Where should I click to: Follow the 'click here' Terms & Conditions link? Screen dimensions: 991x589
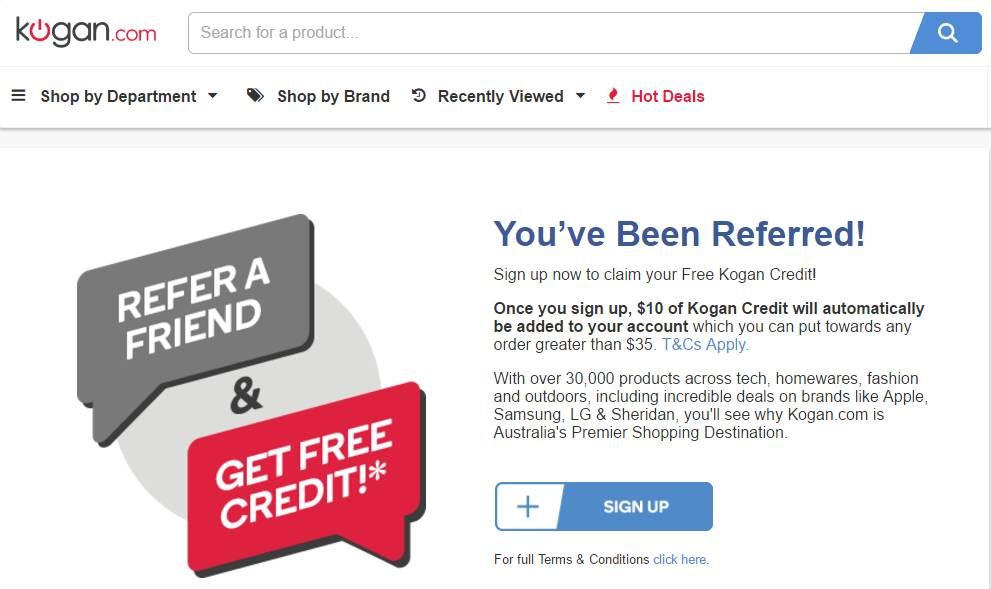tap(681, 559)
